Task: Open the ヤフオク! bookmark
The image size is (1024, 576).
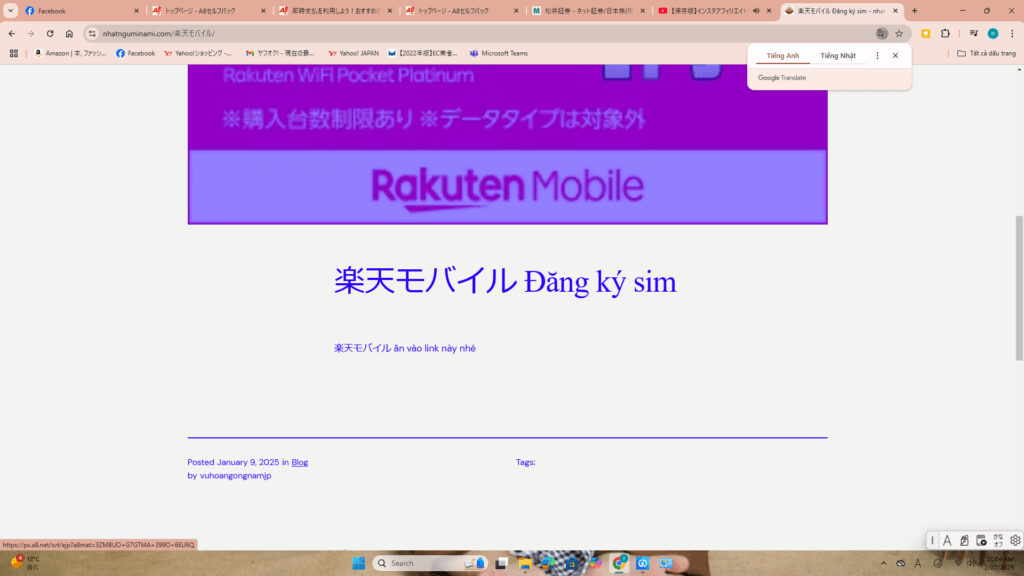Action: point(280,54)
